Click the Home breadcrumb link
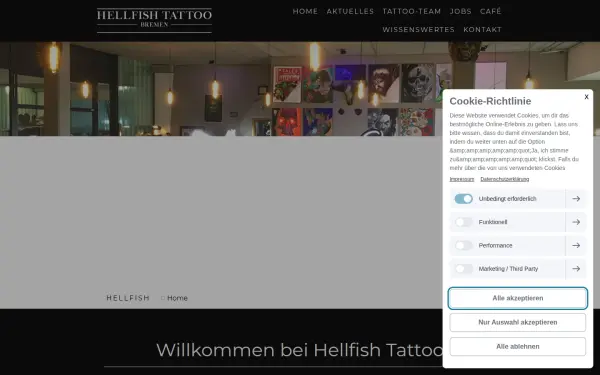The image size is (600, 375). 177,298
